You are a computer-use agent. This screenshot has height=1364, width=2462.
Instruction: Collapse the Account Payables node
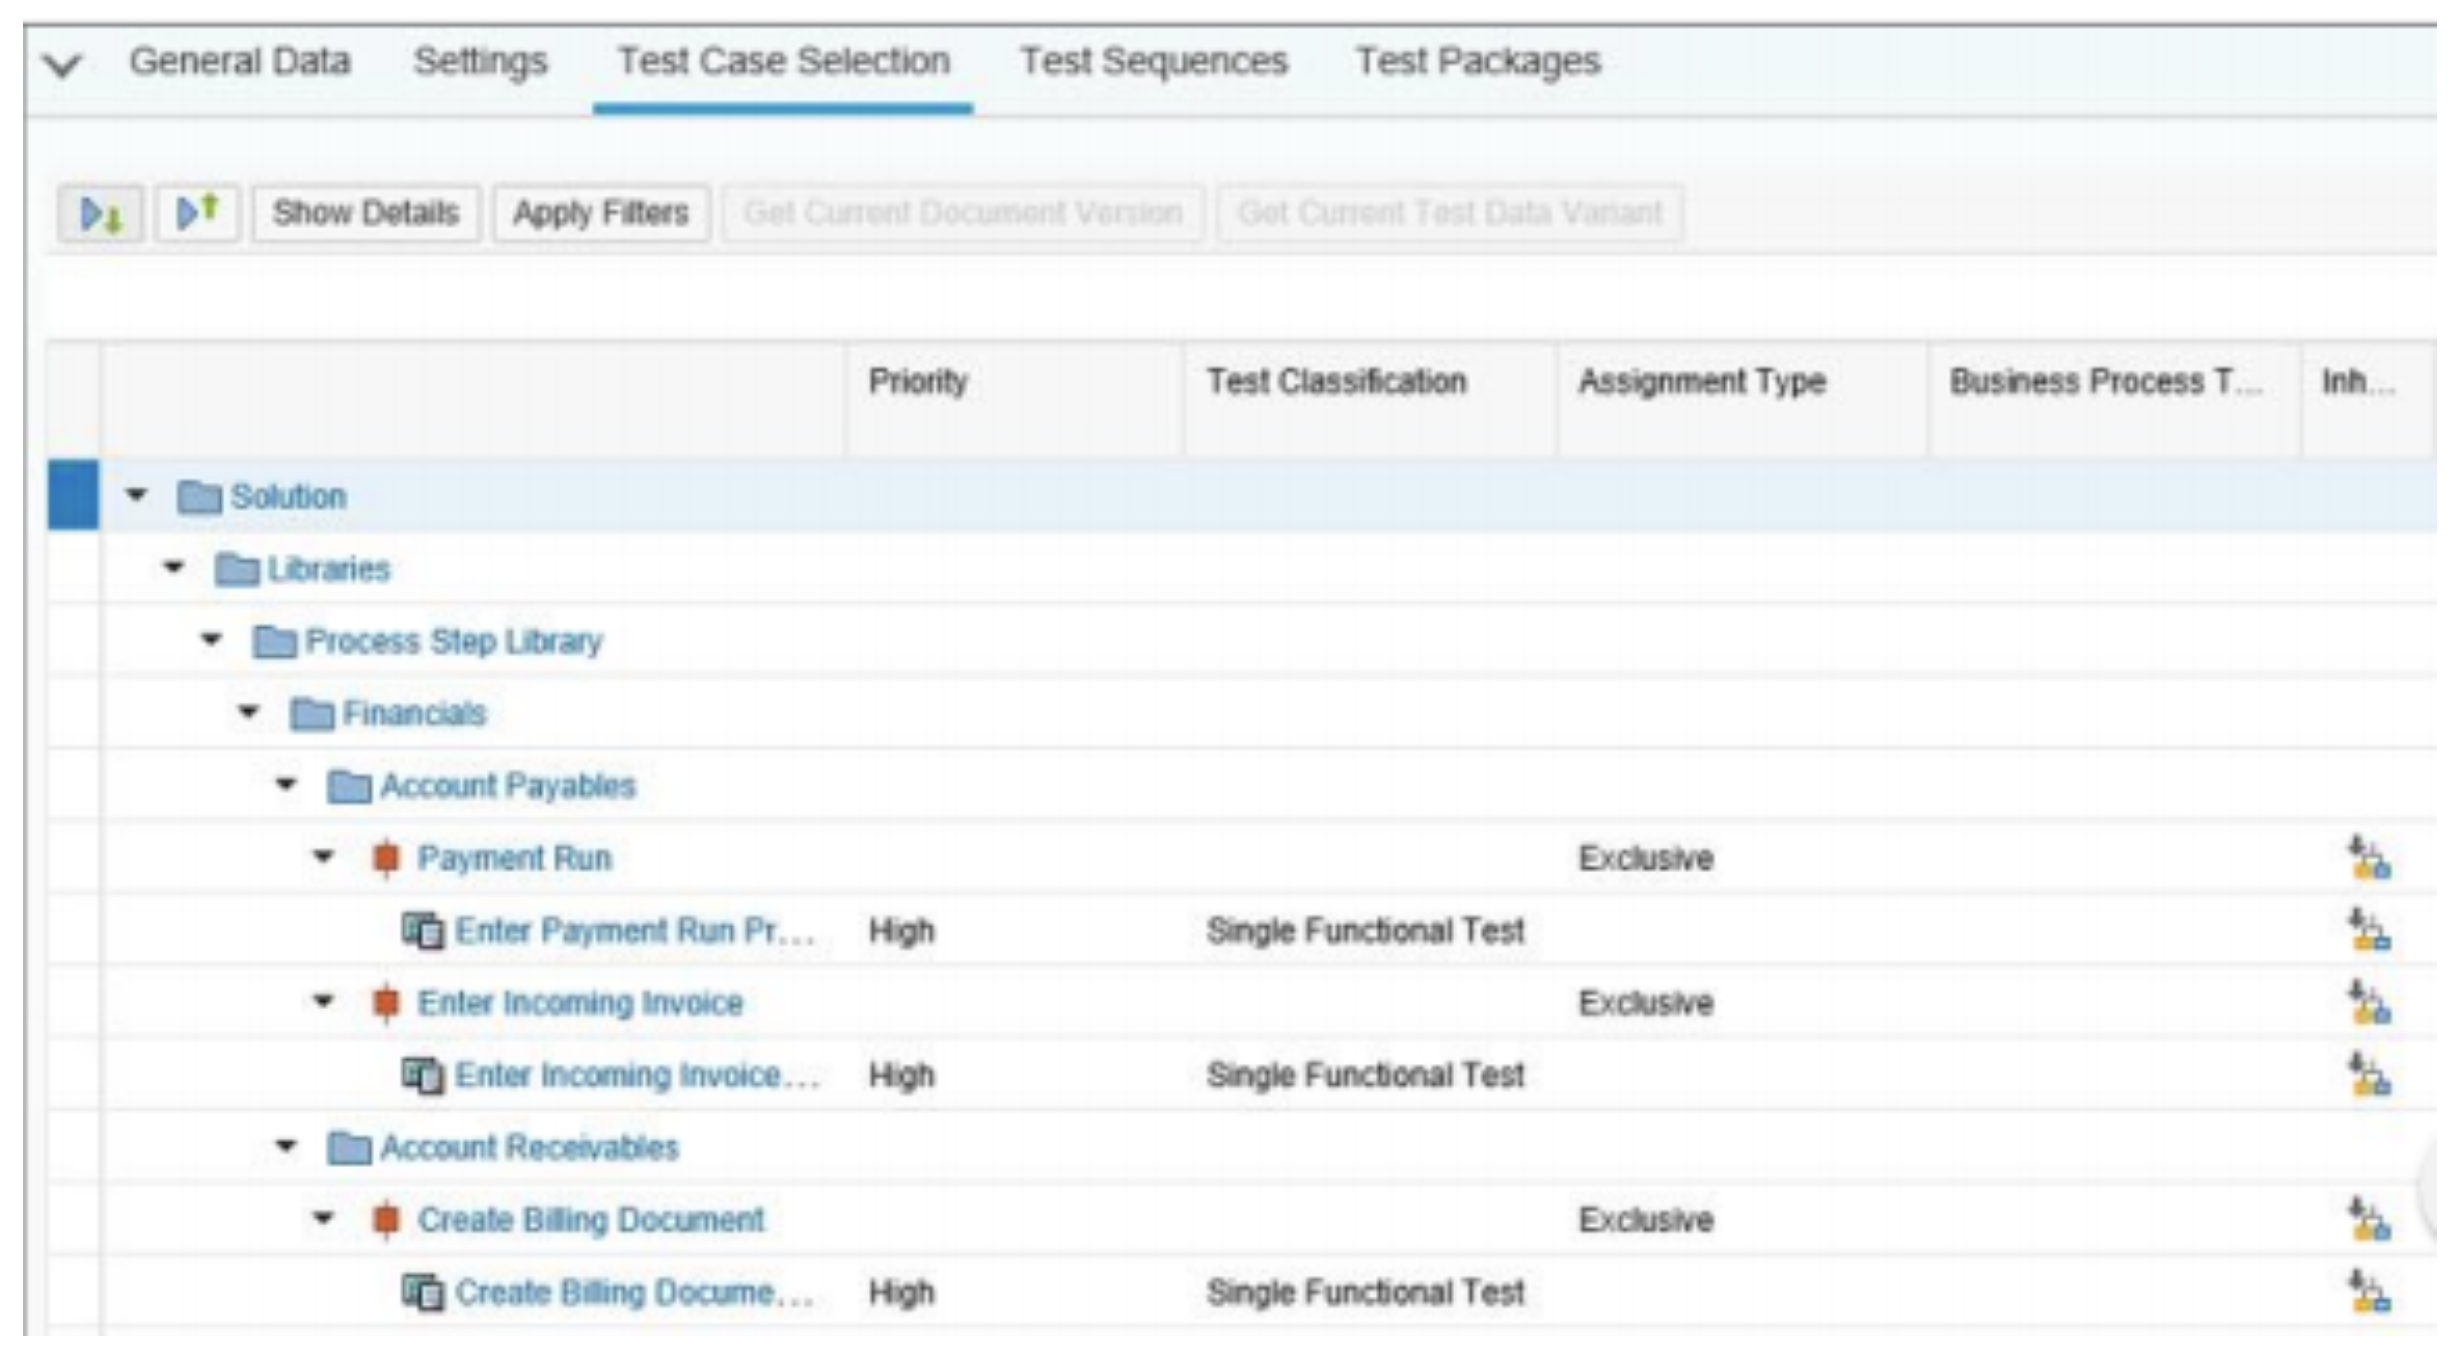tap(287, 784)
